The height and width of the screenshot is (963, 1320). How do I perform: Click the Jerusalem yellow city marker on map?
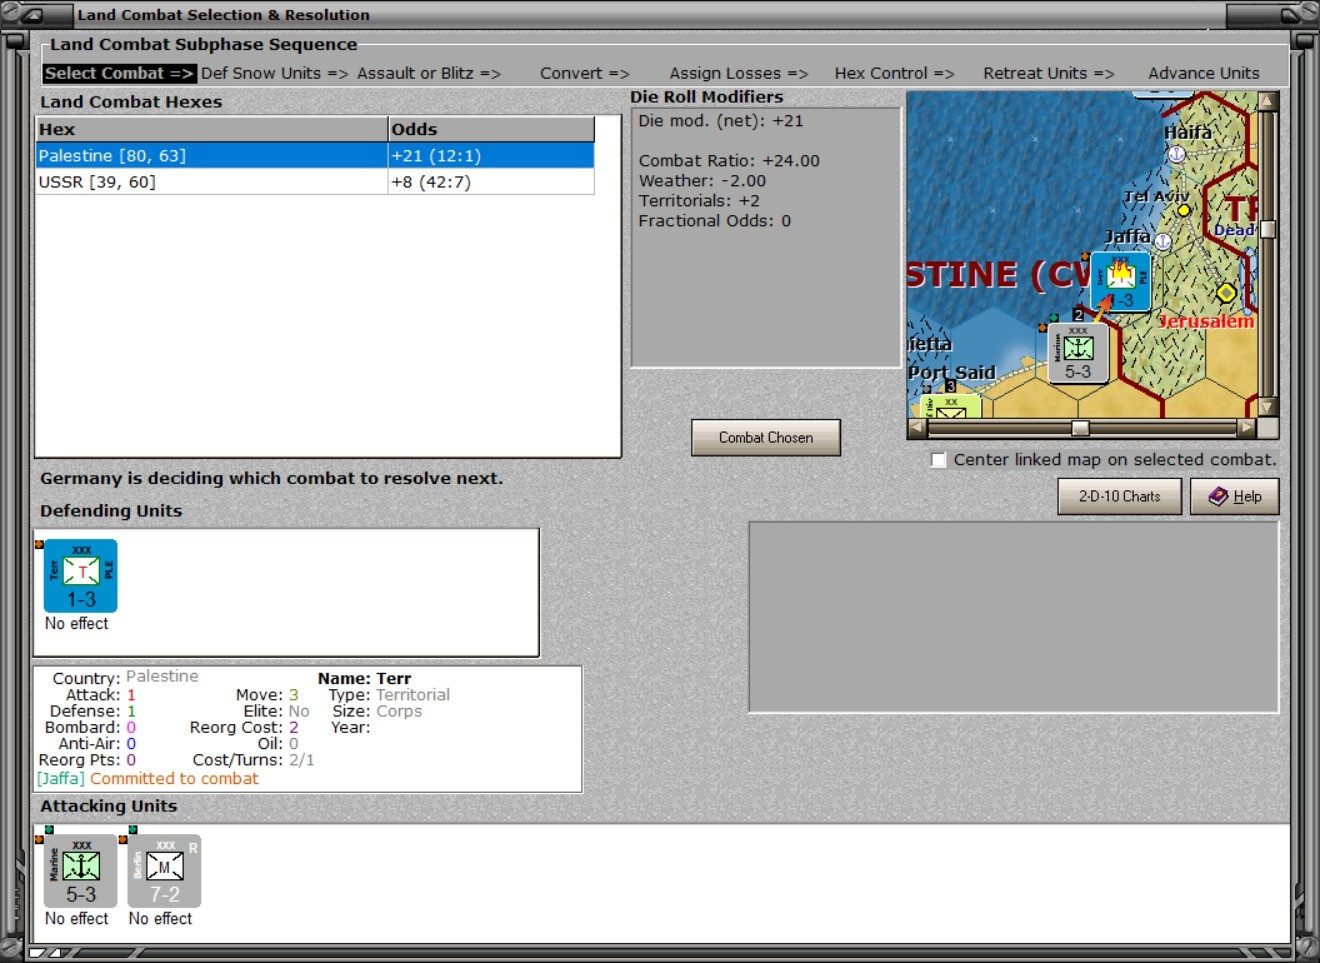tap(1226, 293)
